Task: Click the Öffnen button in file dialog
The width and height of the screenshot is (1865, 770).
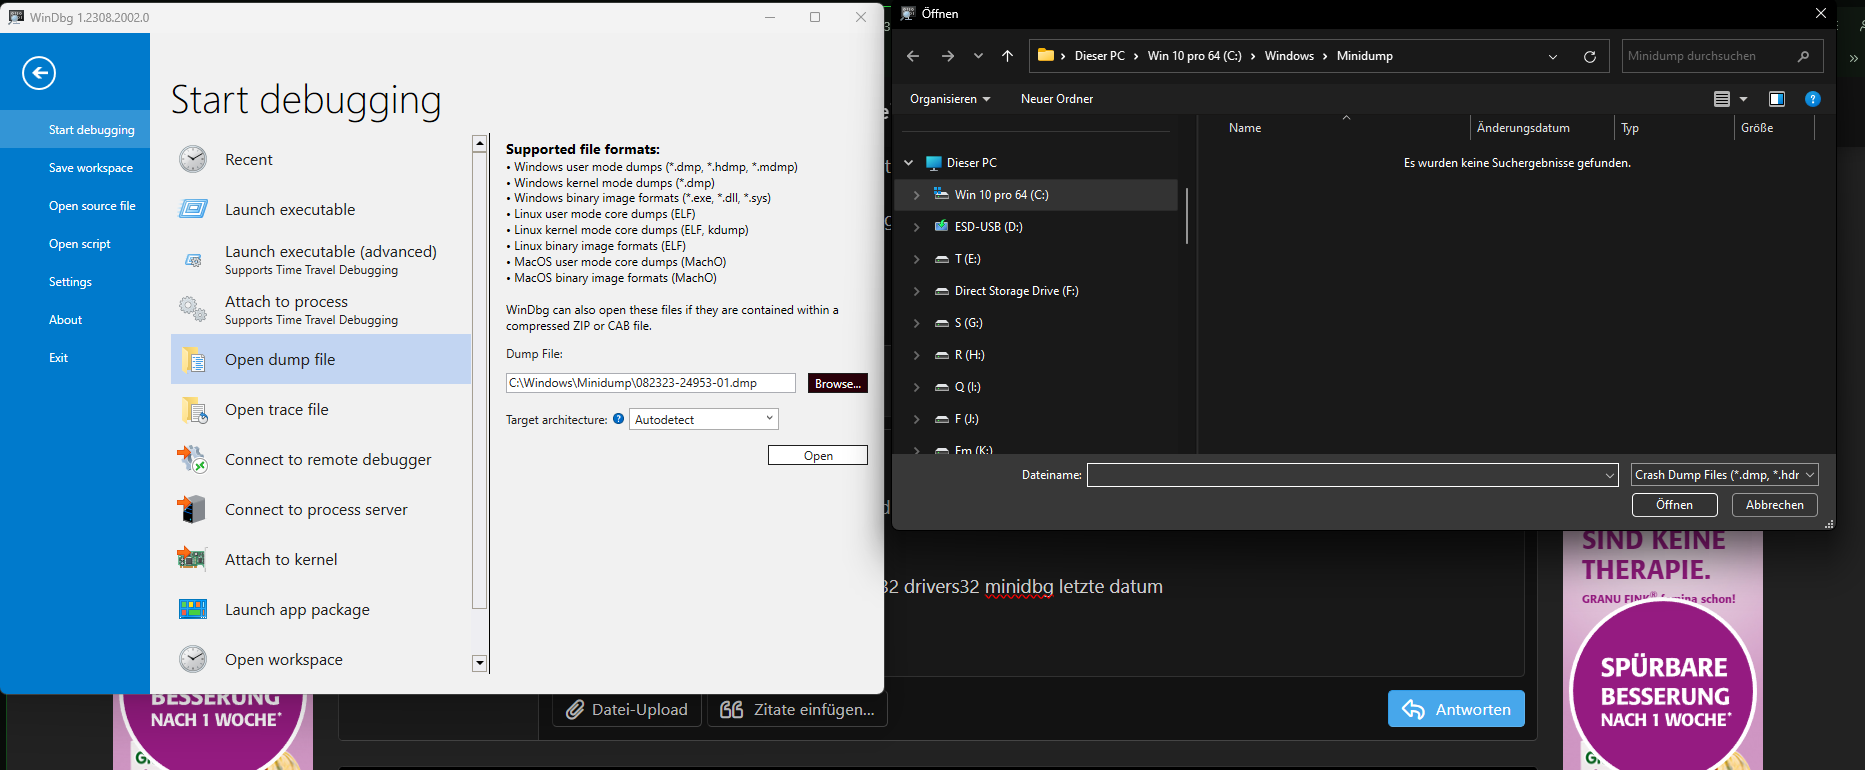Action: tap(1674, 505)
